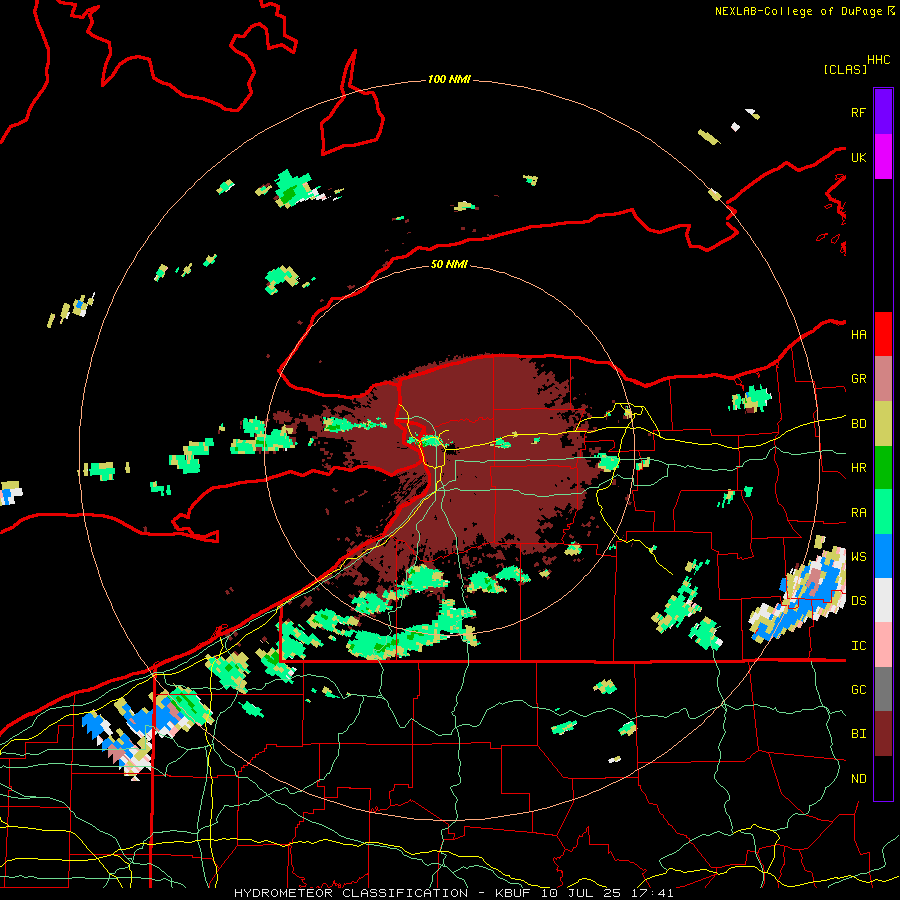Click the GR legend label
This screenshot has height=900, width=900.
point(858,379)
